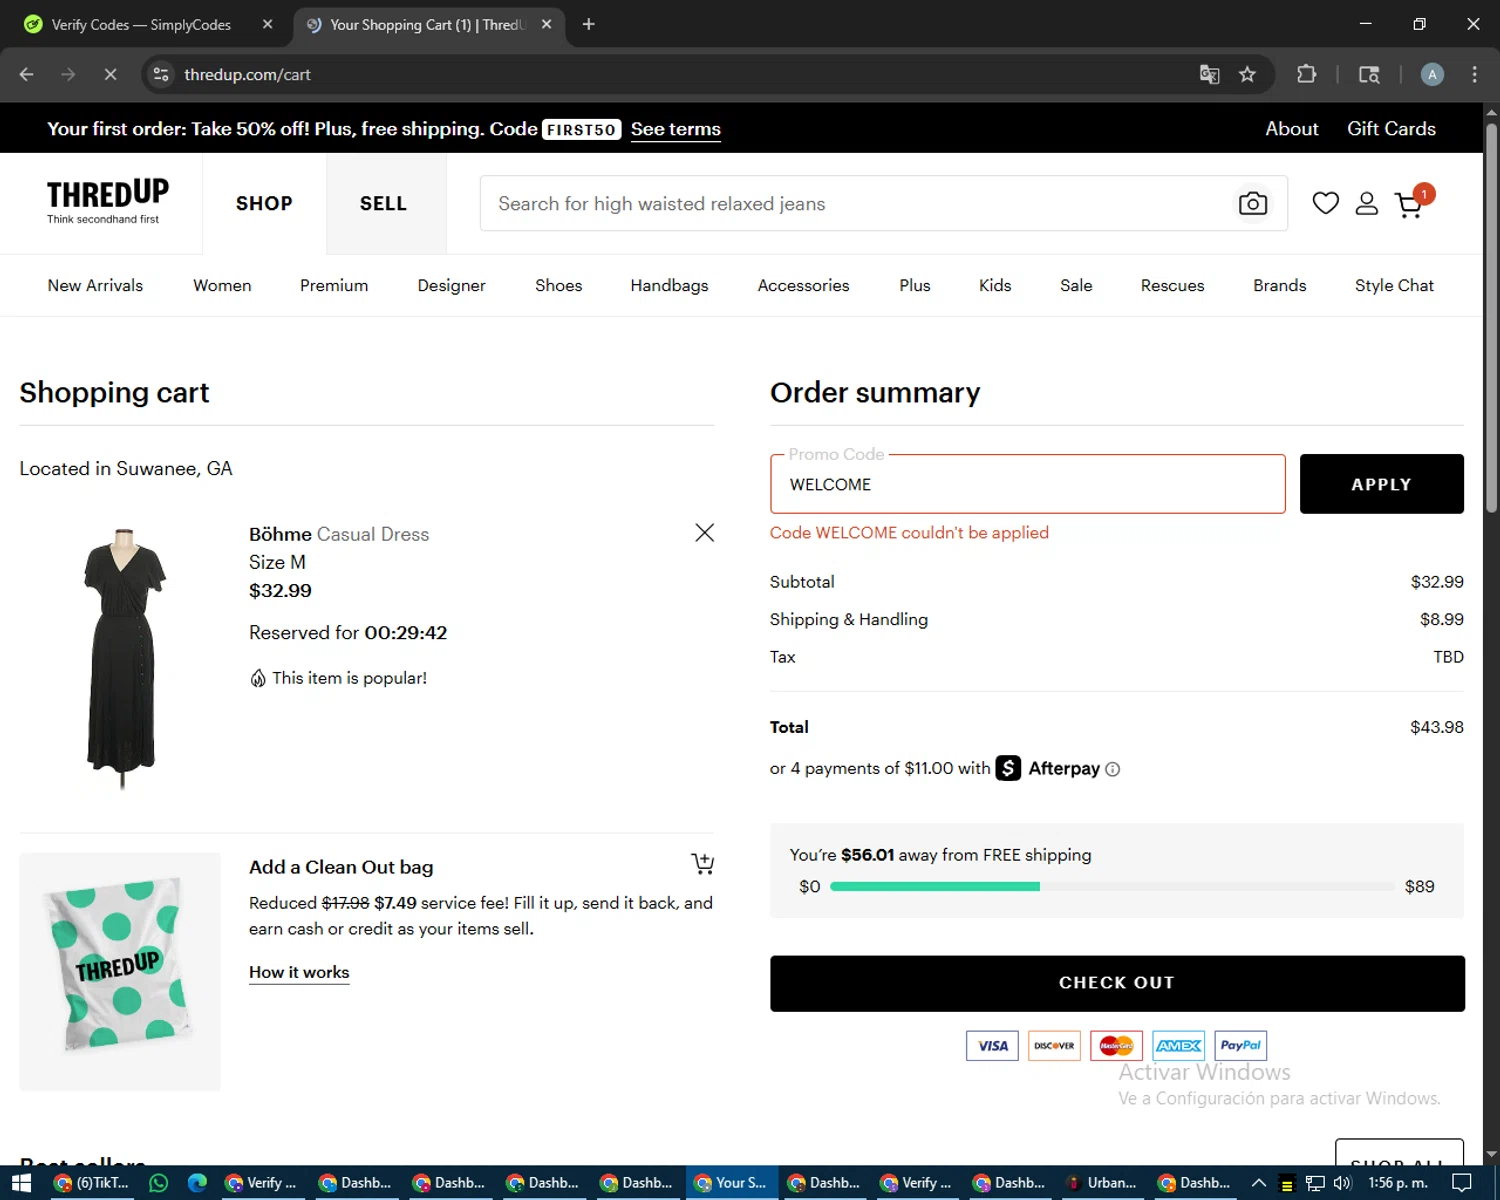Screen dimensions: 1500x1200
Task: Open Chrome menu three dots
Action: (x=1474, y=74)
